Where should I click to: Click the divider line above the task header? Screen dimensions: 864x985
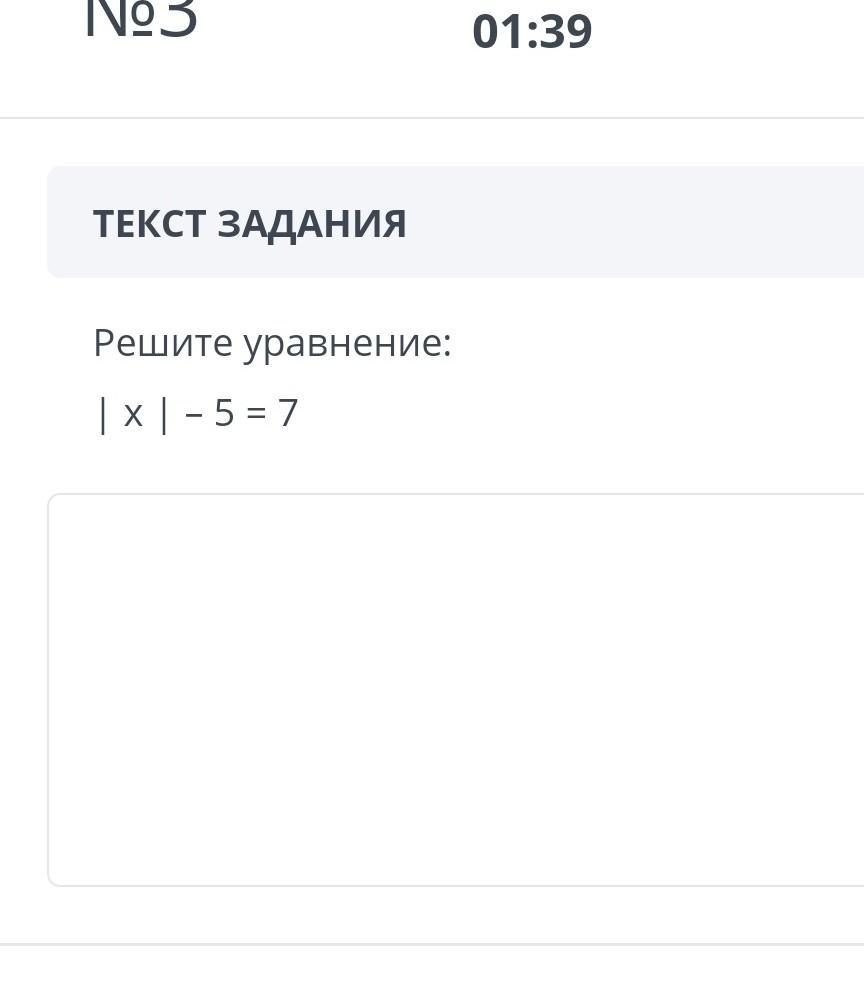tap(432, 118)
